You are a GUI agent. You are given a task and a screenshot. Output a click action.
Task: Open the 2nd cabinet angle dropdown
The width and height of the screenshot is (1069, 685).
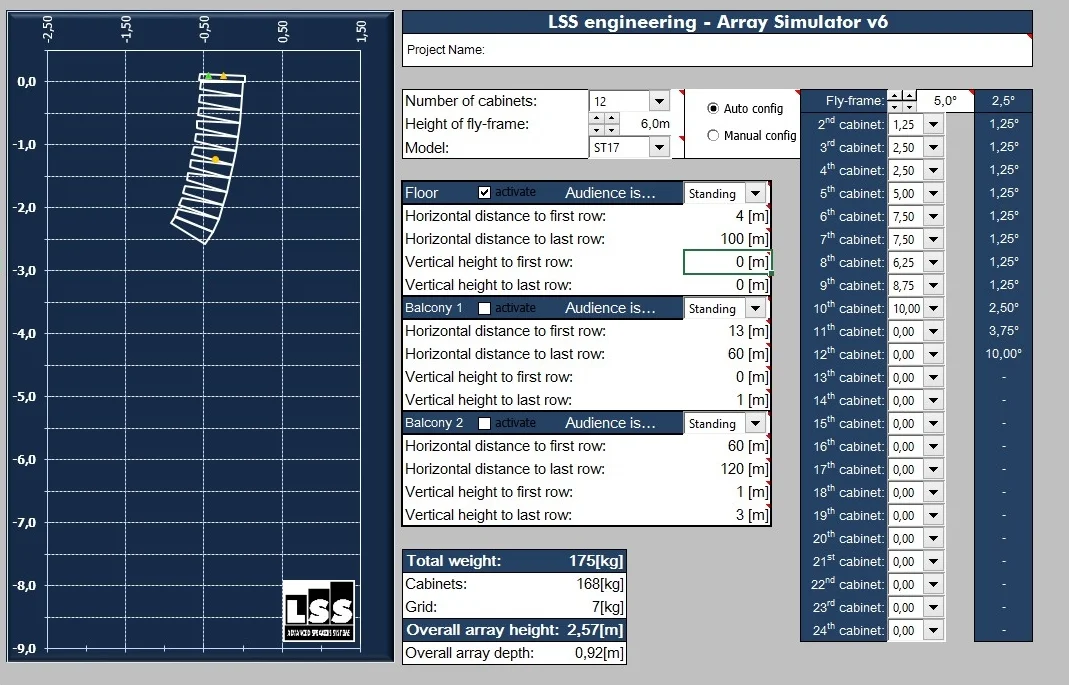click(934, 124)
